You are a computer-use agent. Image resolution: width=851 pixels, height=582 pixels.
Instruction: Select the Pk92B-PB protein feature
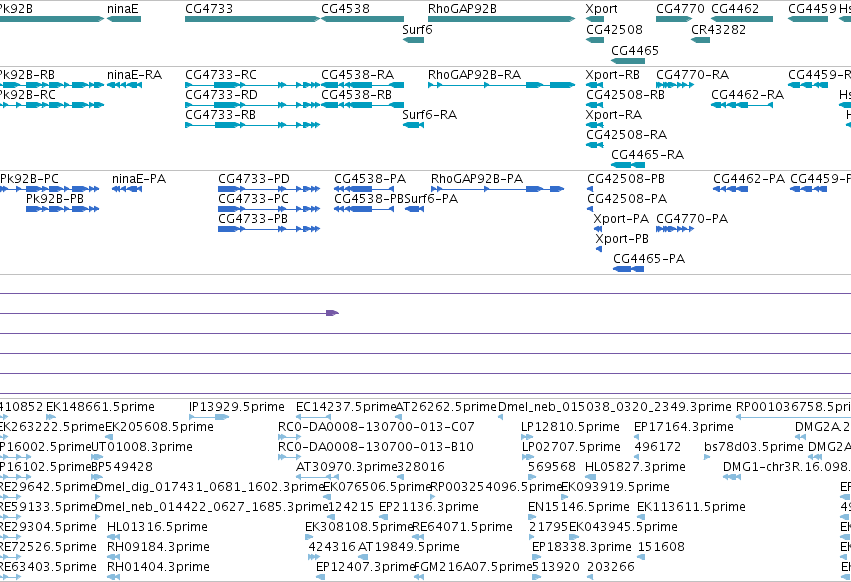[62, 209]
